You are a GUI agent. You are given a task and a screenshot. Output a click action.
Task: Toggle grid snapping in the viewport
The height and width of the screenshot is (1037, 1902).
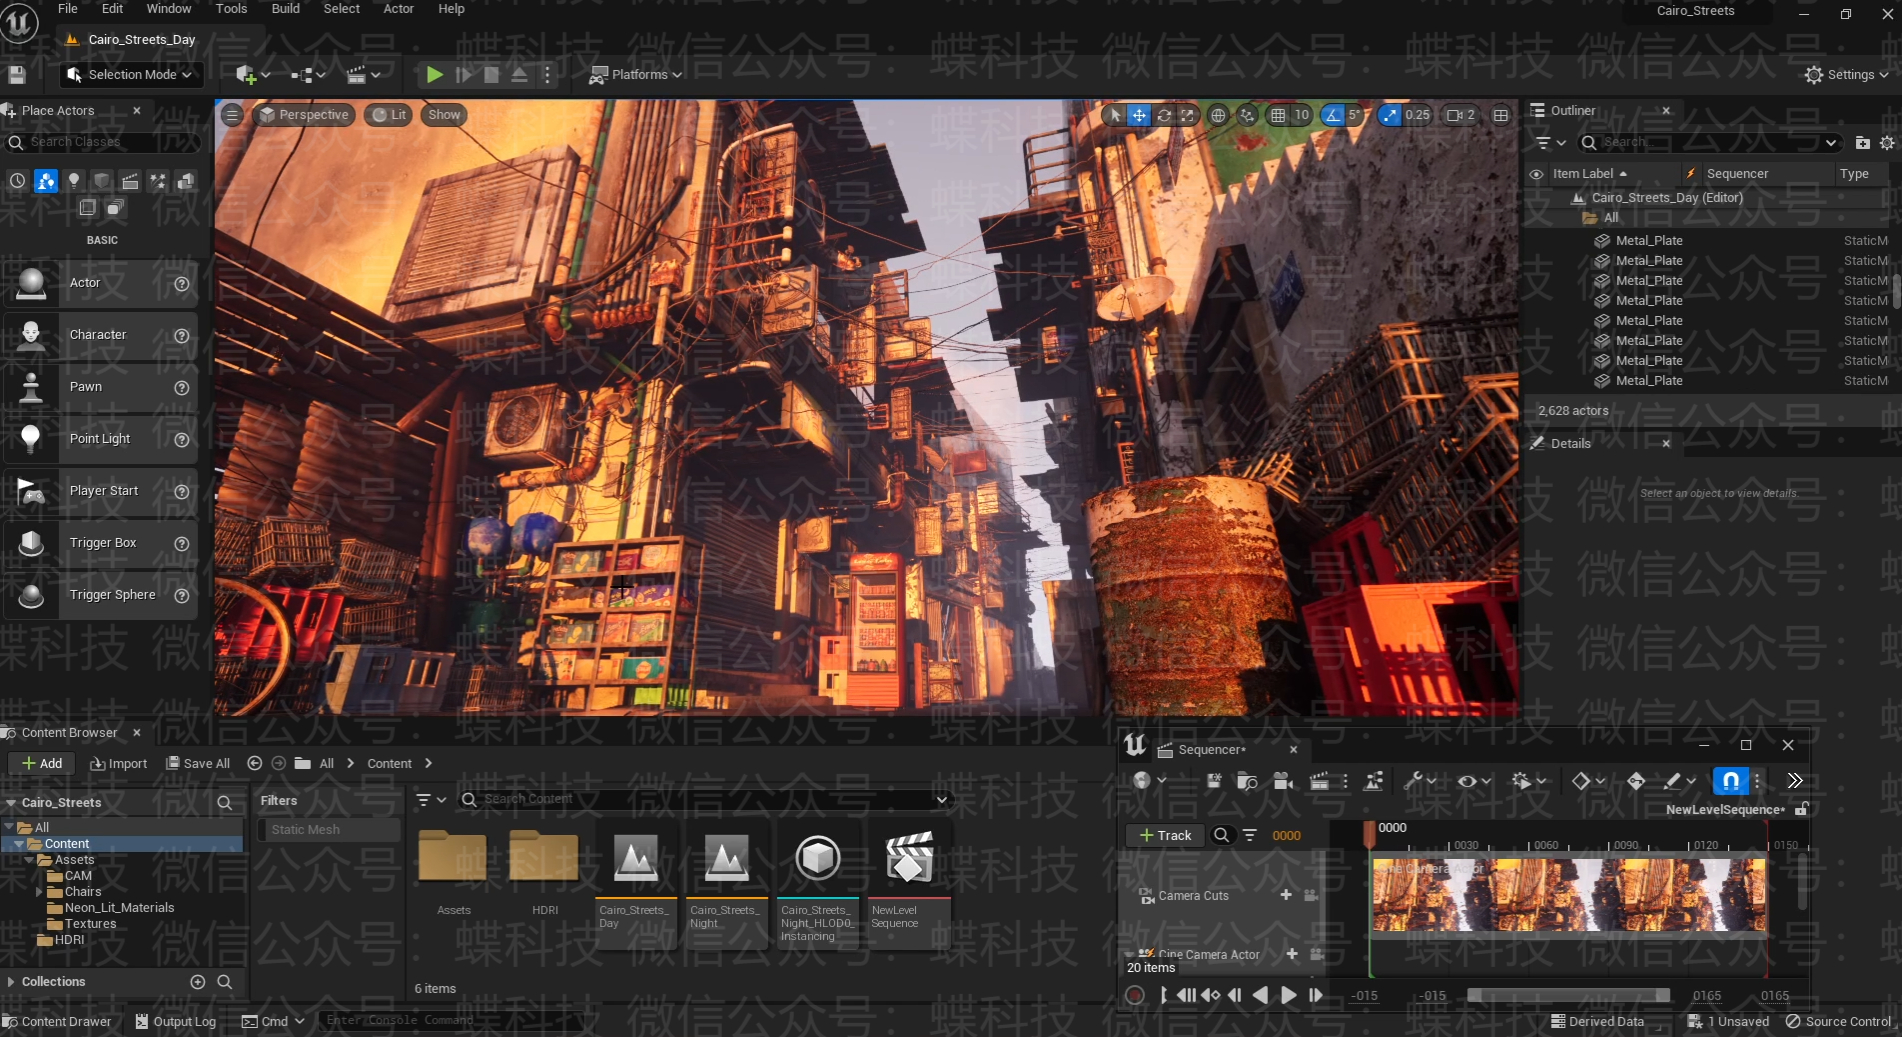[x=1278, y=115]
